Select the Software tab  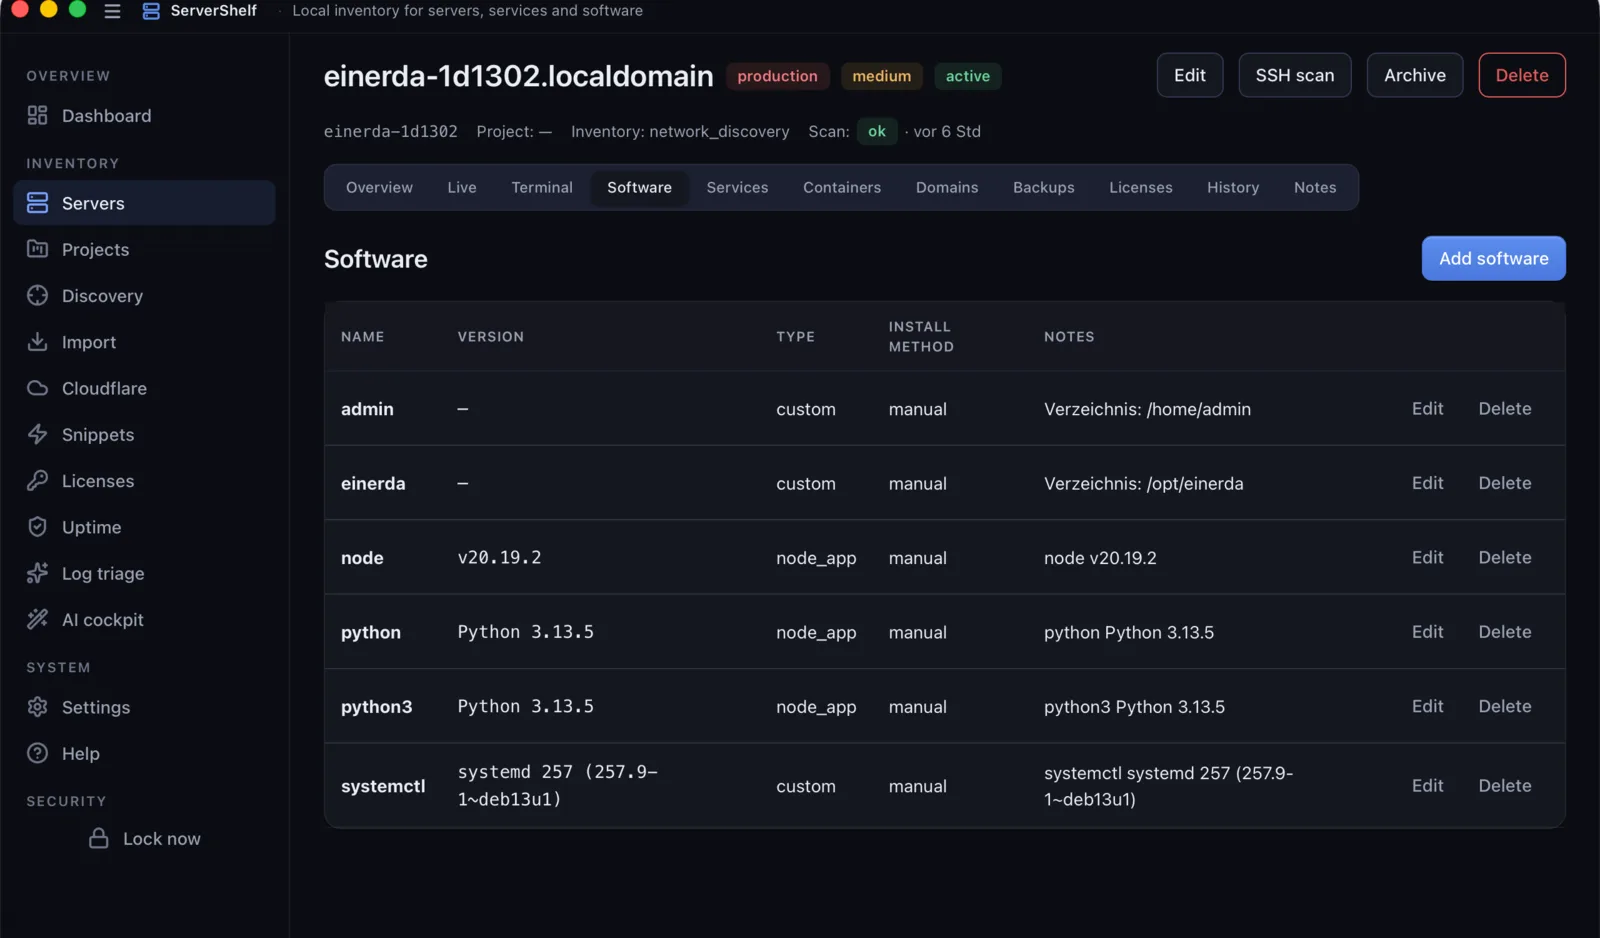click(x=639, y=188)
